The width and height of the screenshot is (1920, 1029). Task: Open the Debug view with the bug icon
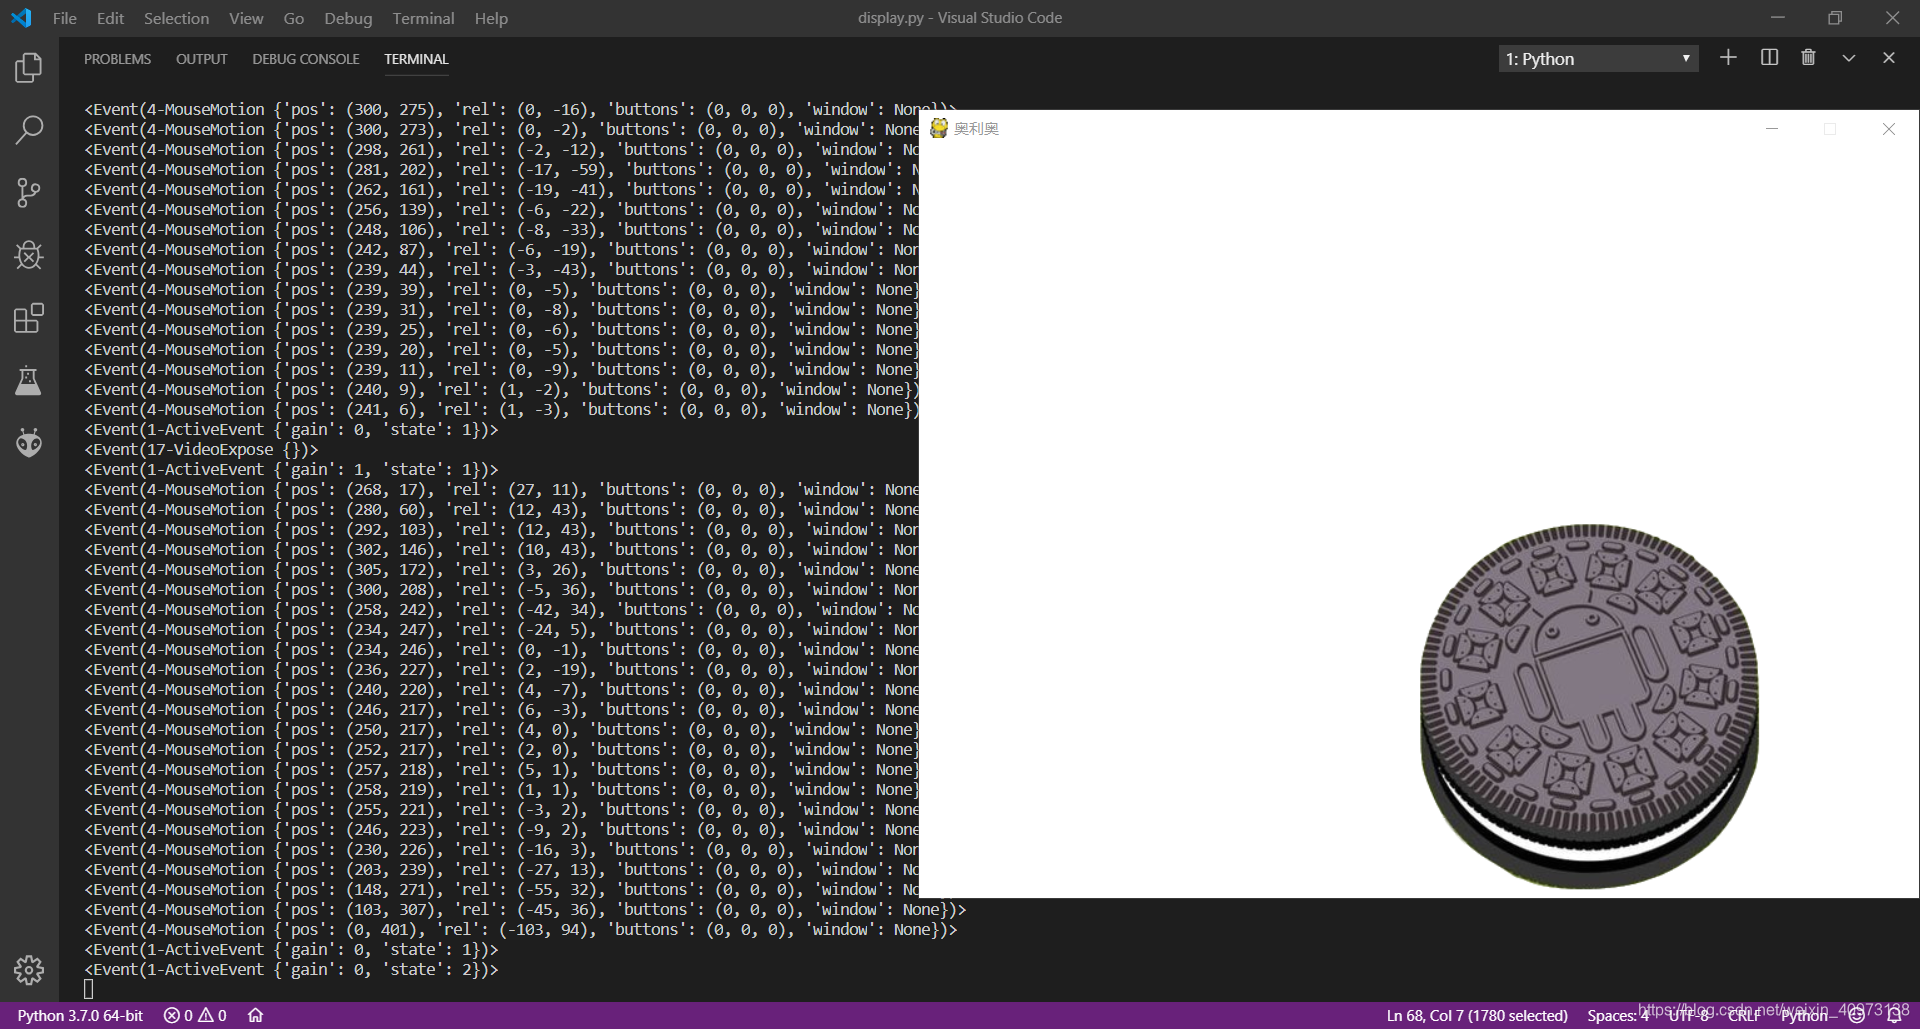pyautogui.click(x=29, y=255)
